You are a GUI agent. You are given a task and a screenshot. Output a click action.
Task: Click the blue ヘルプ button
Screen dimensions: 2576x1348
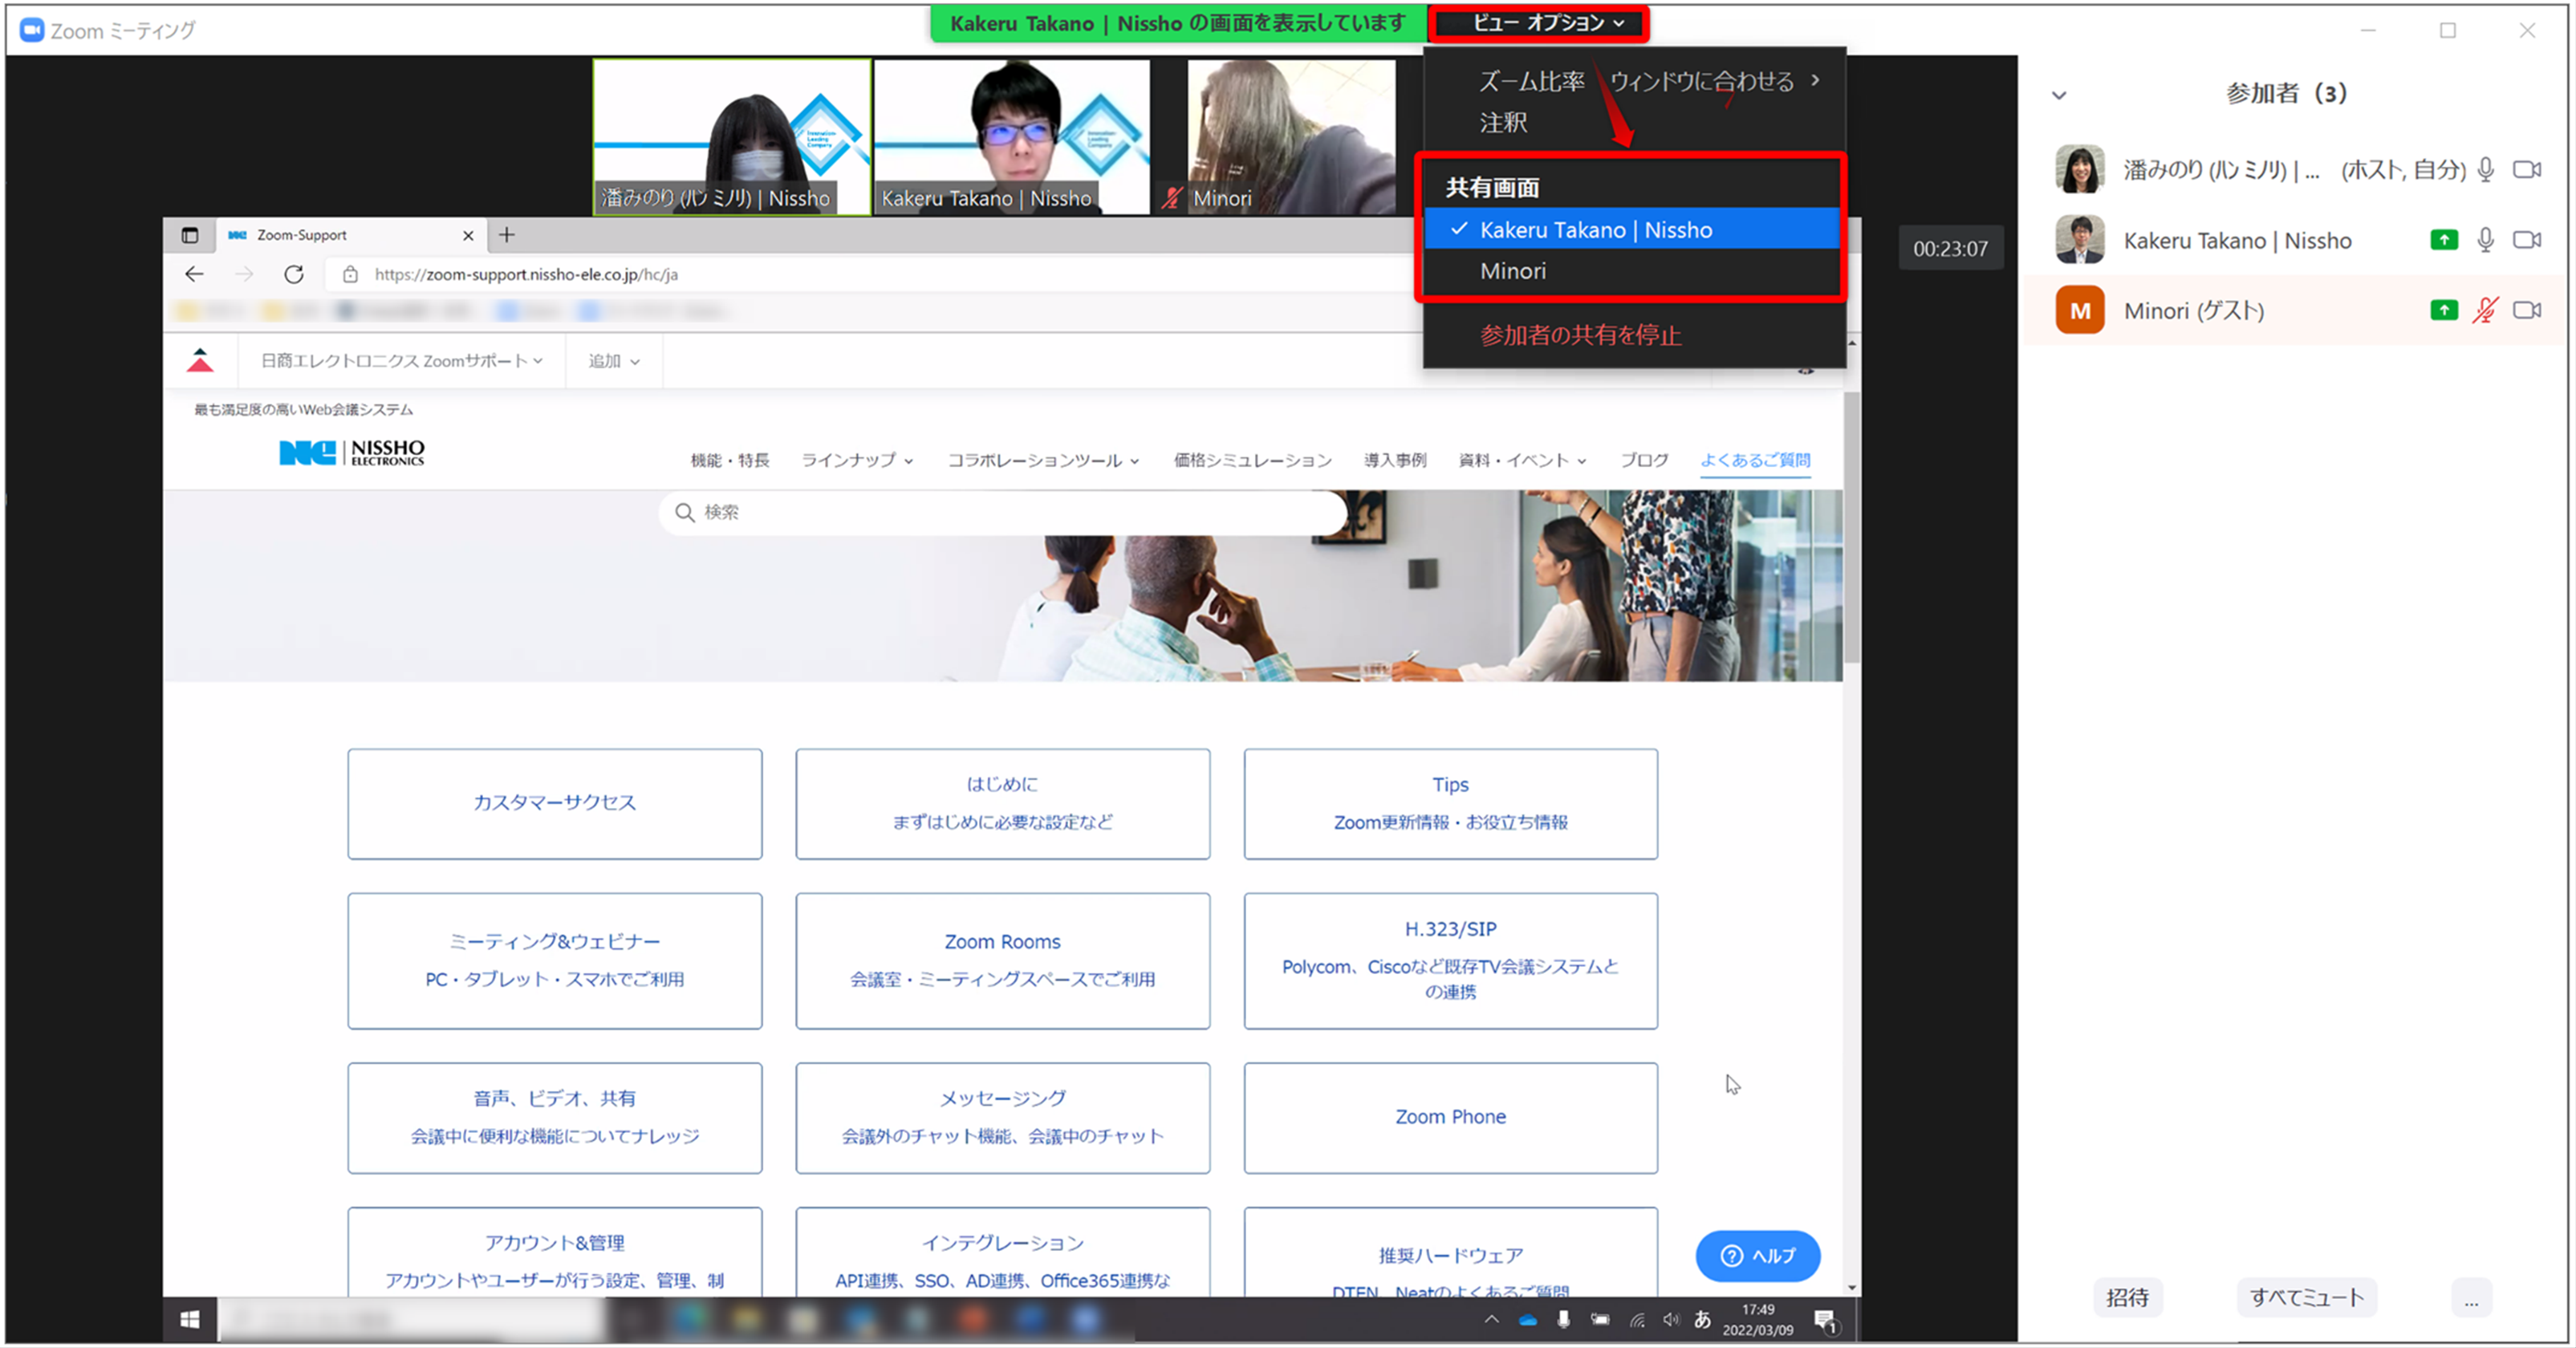pyautogui.click(x=1757, y=1256)
